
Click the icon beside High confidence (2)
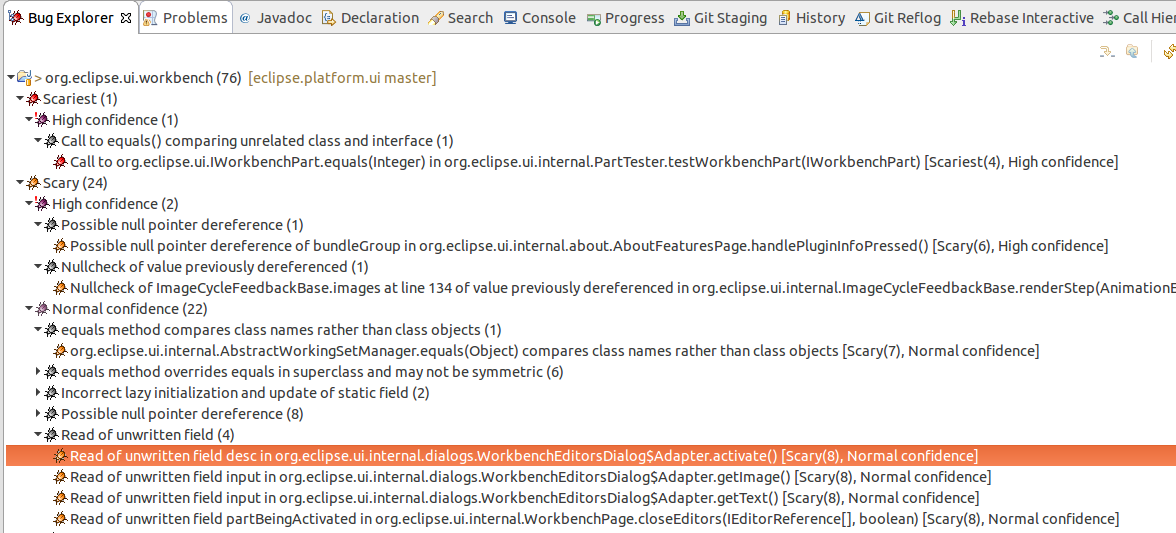(x=42, y=203)
